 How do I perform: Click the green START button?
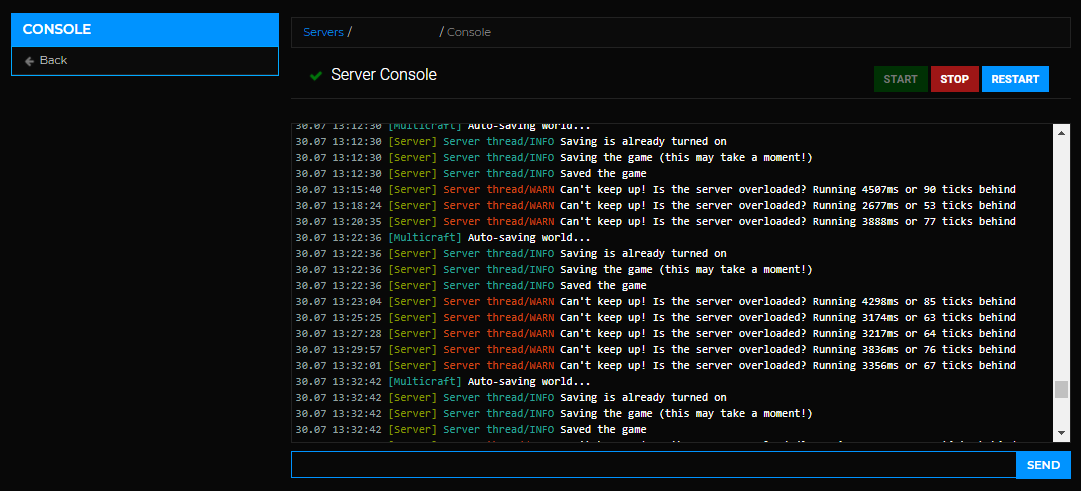click(x=900, y=79)
